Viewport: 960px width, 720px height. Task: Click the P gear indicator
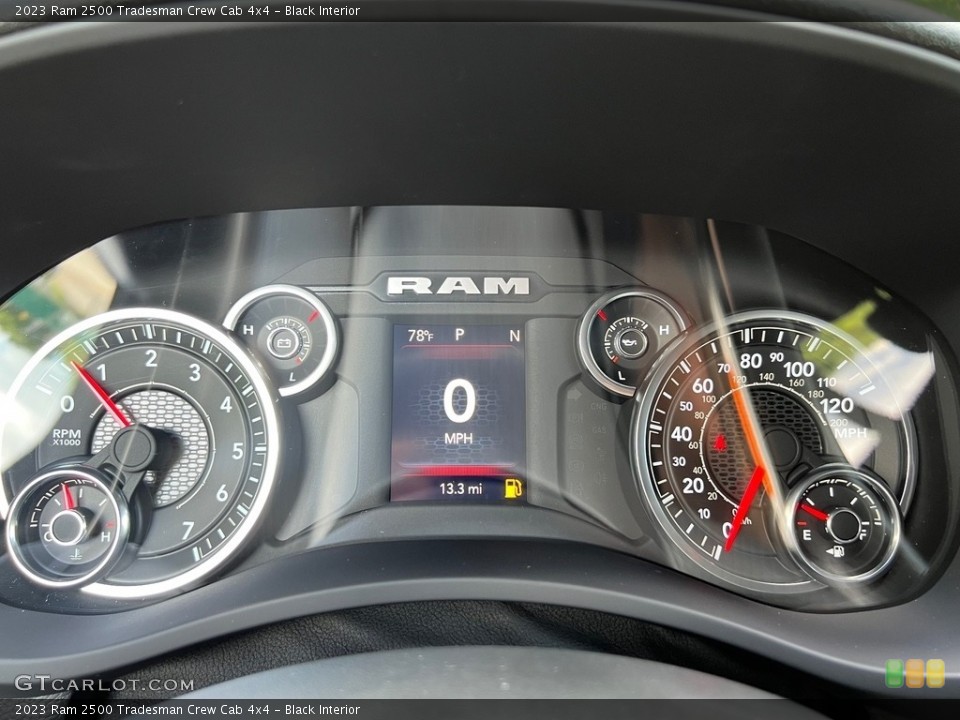point(459,334)
